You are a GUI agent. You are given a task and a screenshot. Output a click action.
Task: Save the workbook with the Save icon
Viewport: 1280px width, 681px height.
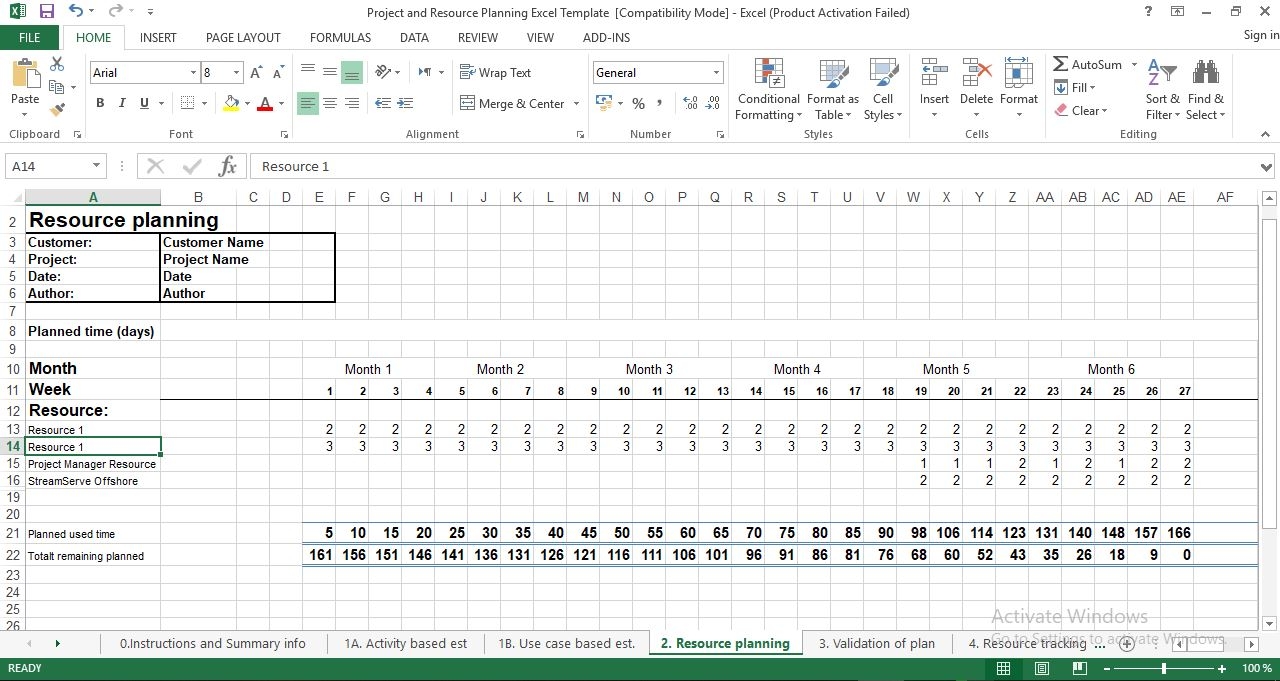point(47,12)
